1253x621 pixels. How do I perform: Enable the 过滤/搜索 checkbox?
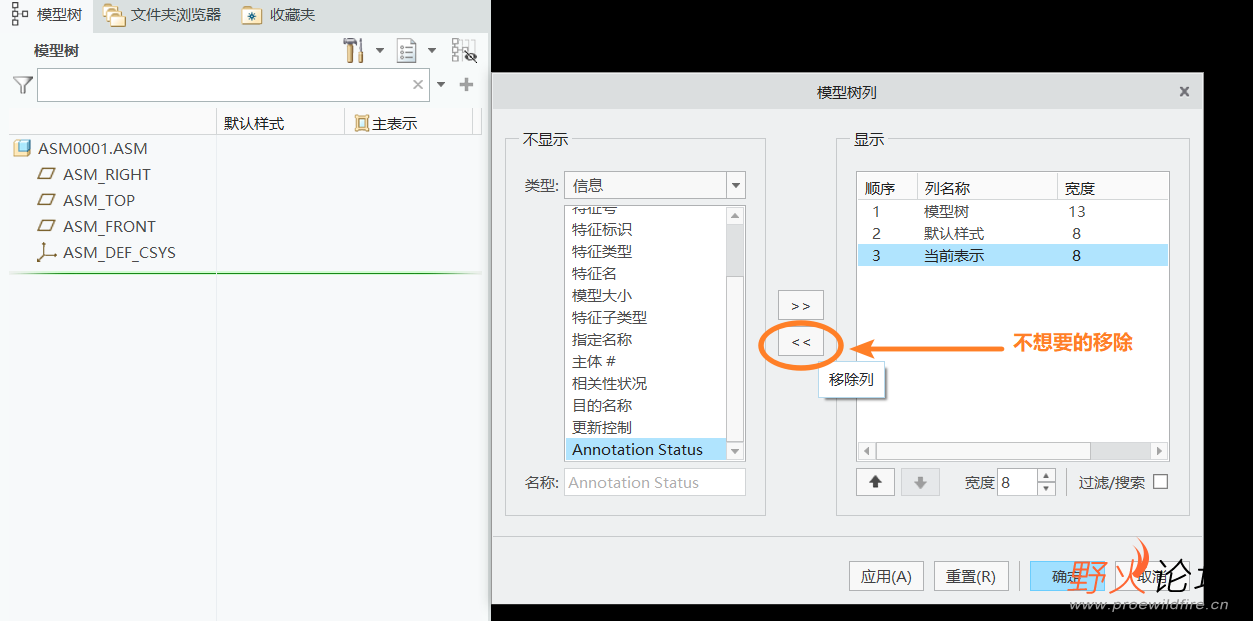(1160, 482)
